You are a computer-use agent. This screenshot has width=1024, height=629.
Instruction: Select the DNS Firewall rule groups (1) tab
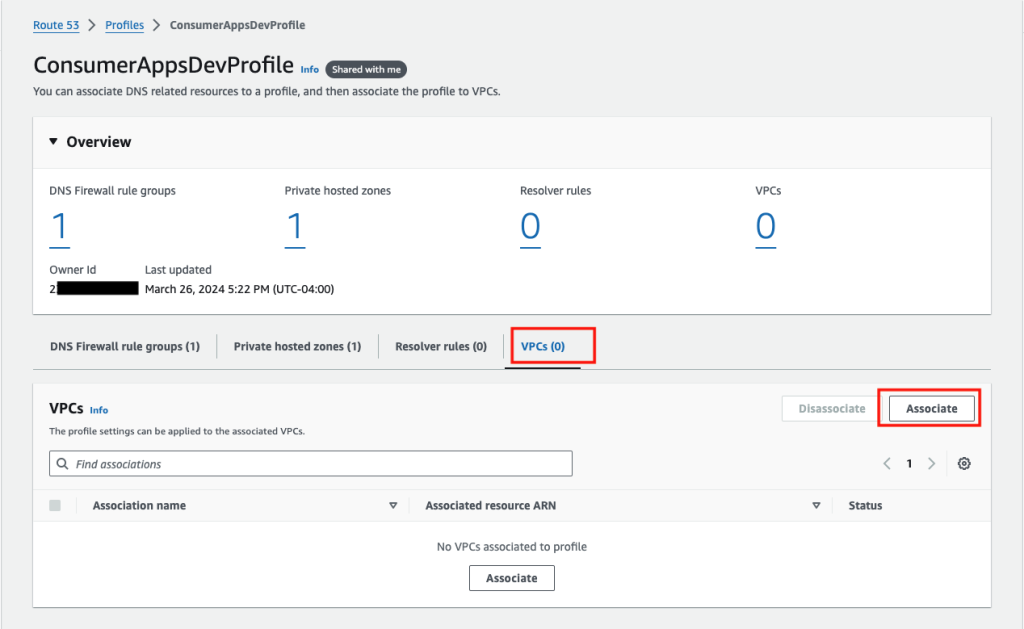click(125, 346)
